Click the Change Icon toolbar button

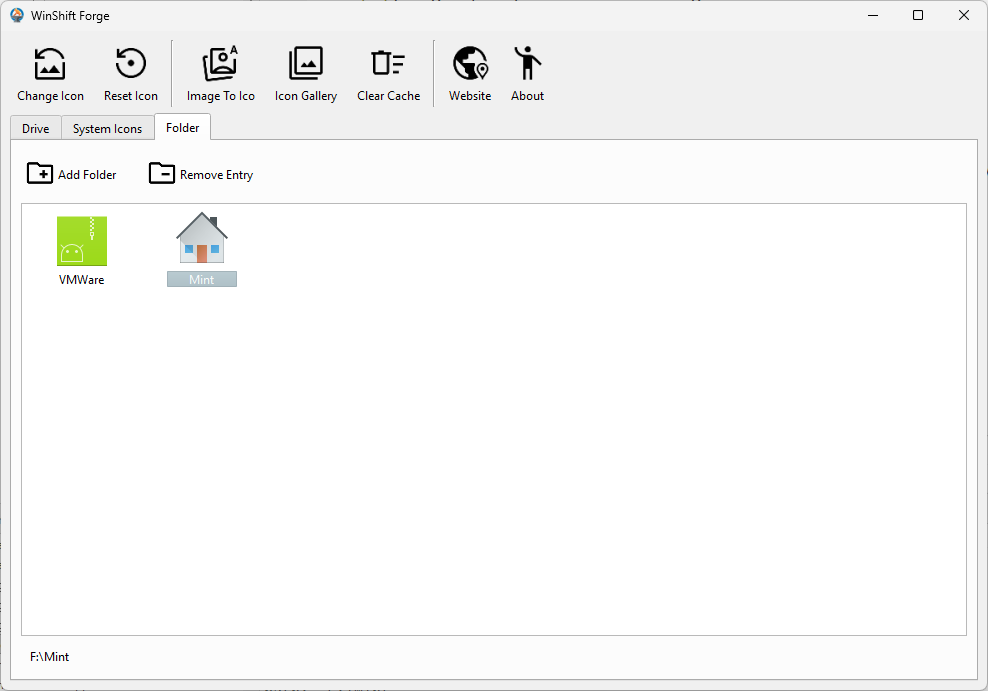click(x=50, y=74)
